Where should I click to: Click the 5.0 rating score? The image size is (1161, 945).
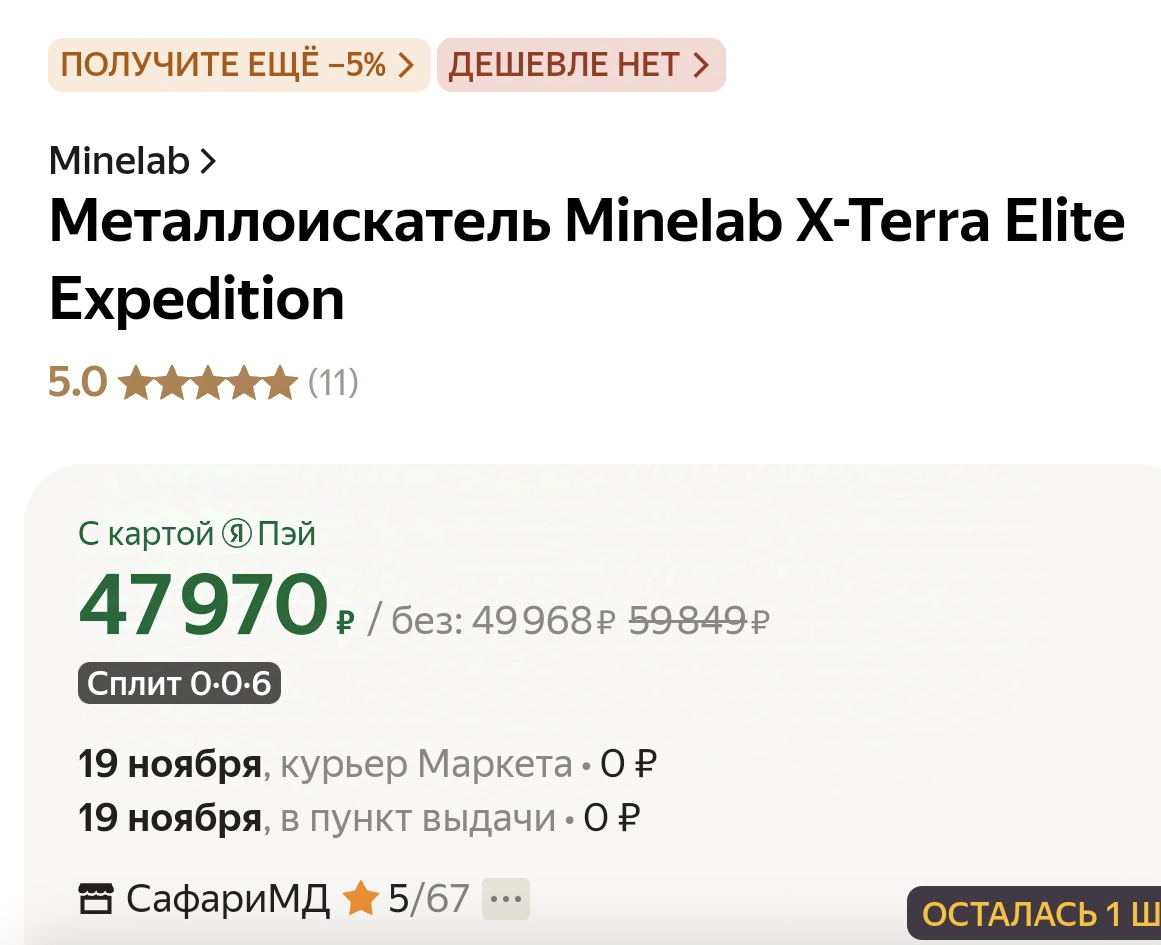pos(77,382)
